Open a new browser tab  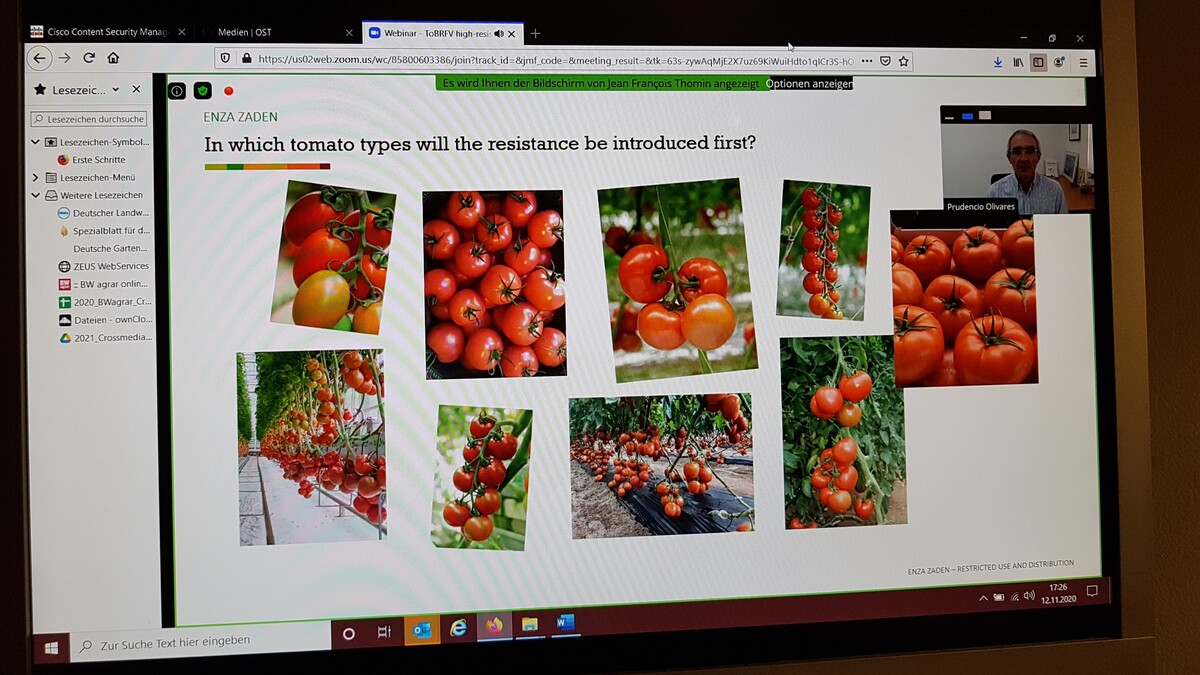click(x=535, y=33)
